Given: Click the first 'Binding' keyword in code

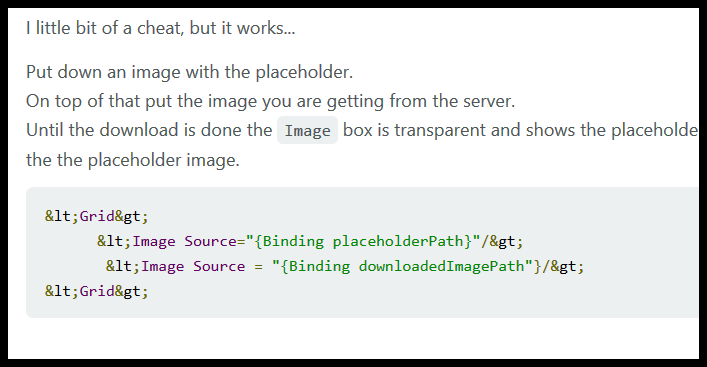Looking at the screenshot, I should (293, 241).
